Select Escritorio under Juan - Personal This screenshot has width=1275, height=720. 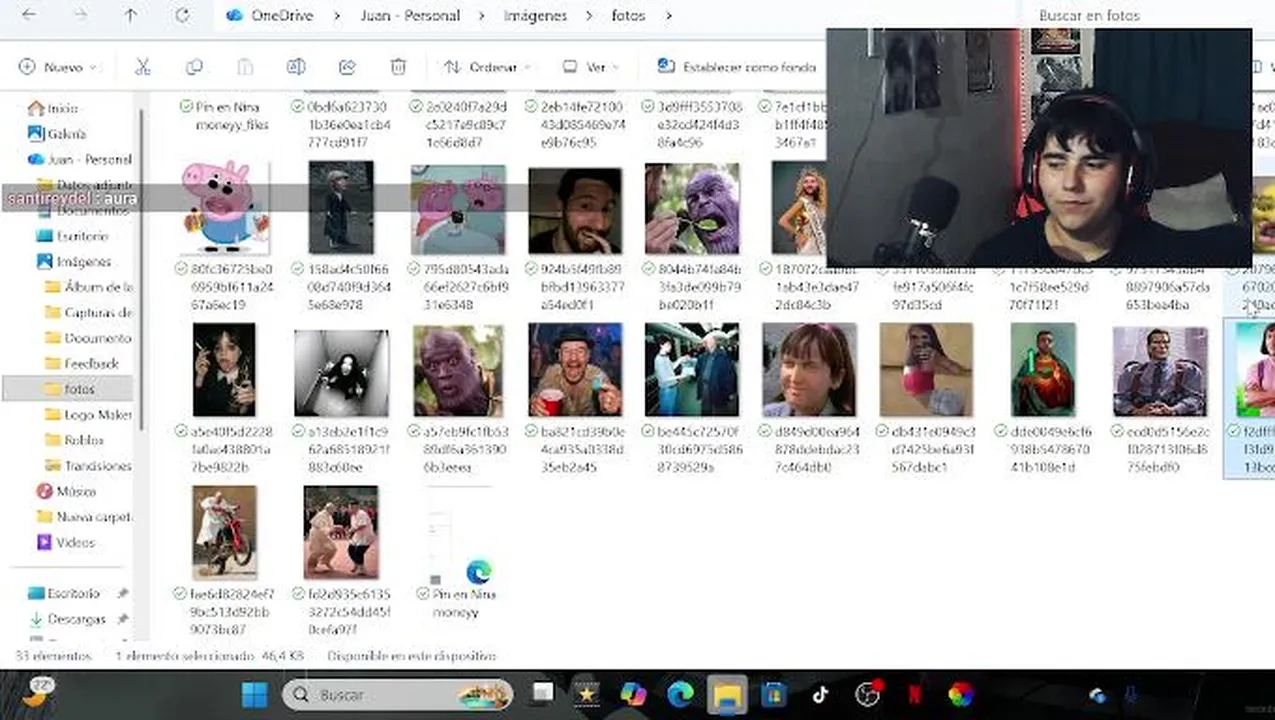click(82, 236)
